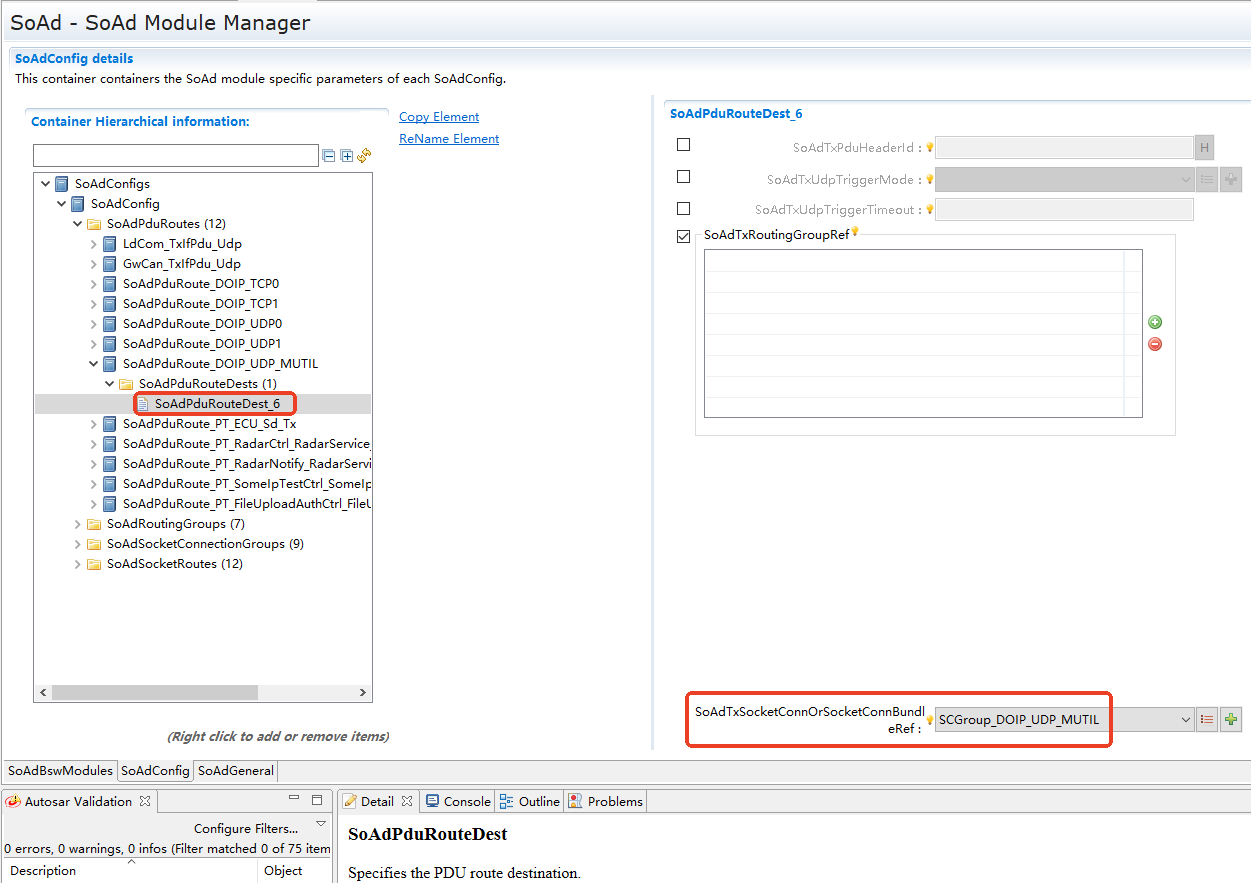The width and height of the screenshot is (1251, 883).
Task: Click the expand-all tree icon
Action: click(347, 156)
